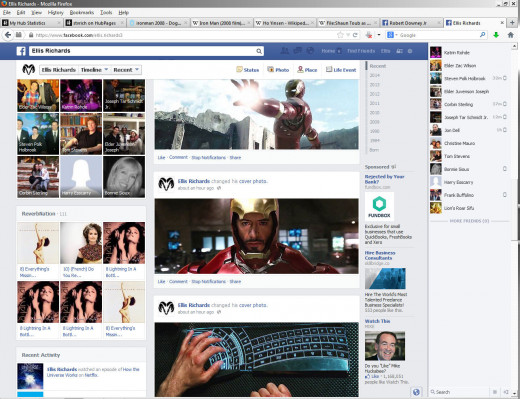This screenshot has width=520, height=399.
Task: Click the Mike Huckabee ad image
Action: (385, 346)
